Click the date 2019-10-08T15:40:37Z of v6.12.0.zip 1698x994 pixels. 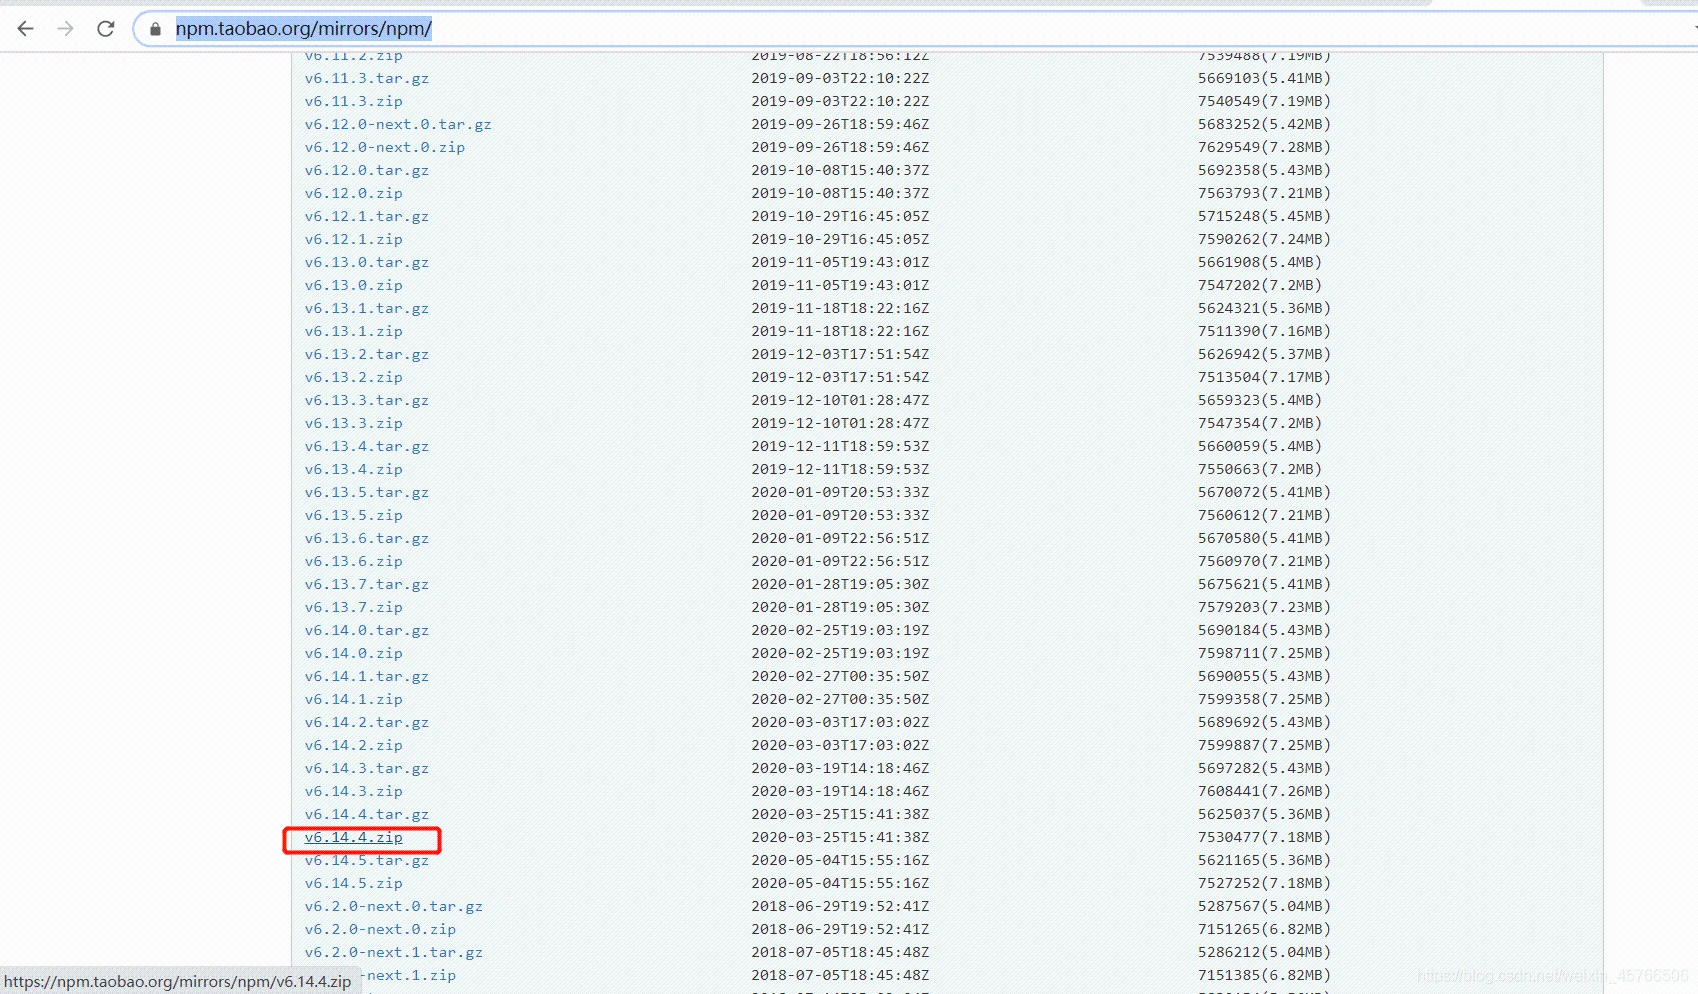840,194
